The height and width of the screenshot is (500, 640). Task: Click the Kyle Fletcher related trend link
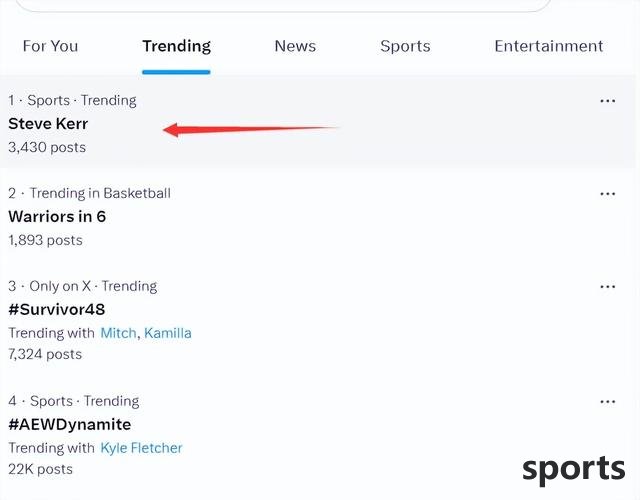tap(141, 448)
